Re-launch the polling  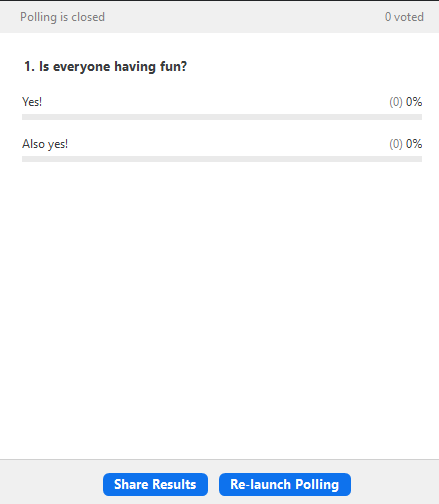[285, 484]
